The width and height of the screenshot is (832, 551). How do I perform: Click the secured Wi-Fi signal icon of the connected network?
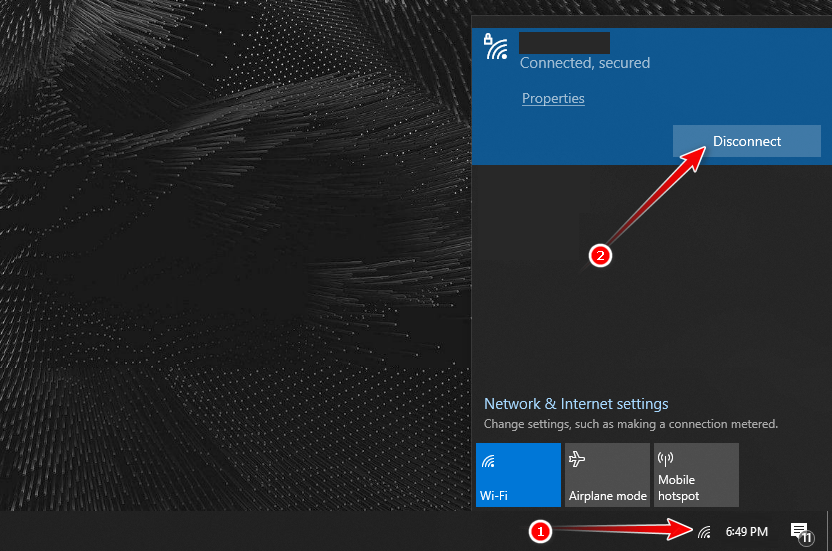click(495, 47)
